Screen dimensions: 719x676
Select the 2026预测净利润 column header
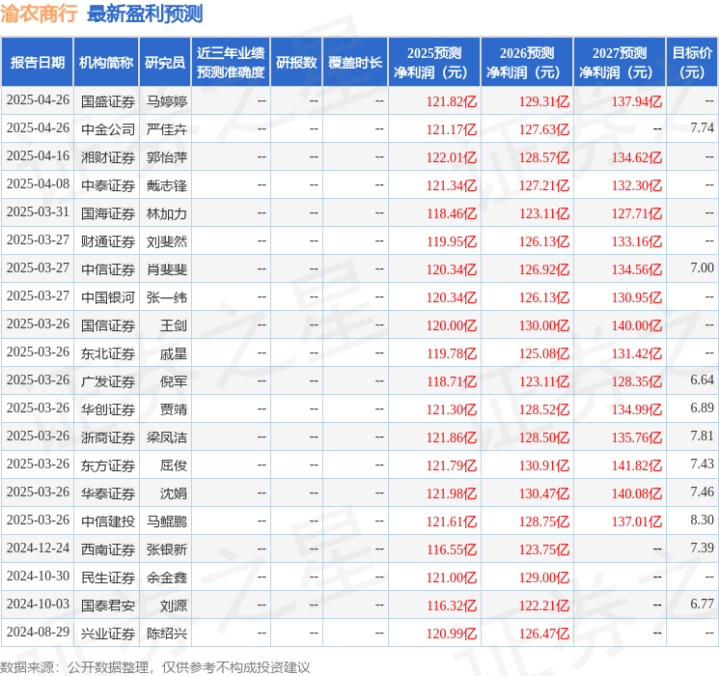click(x=527, y=62)
